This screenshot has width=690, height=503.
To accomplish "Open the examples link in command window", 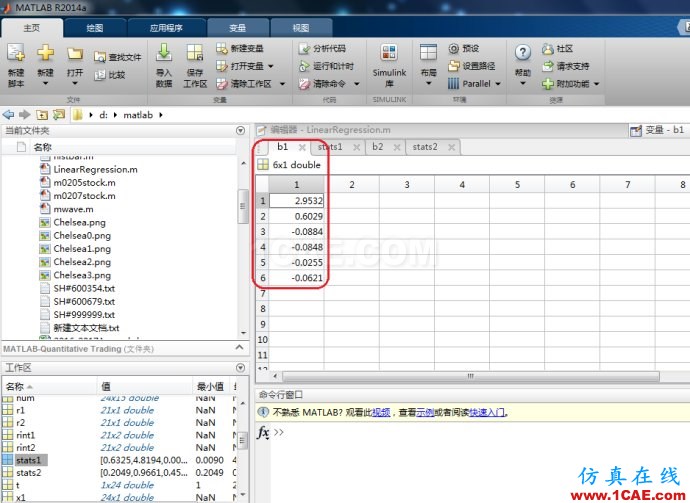I will pyautogui.click(x=425, y=412).
